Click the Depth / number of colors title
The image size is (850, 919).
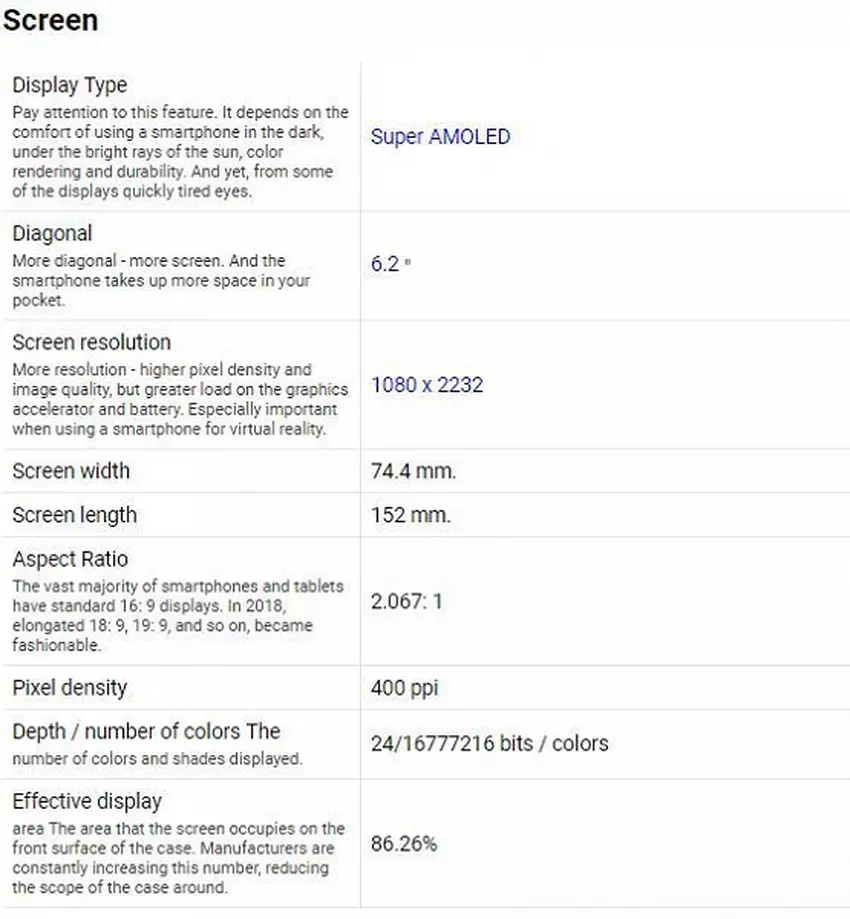tap(146, 732)
